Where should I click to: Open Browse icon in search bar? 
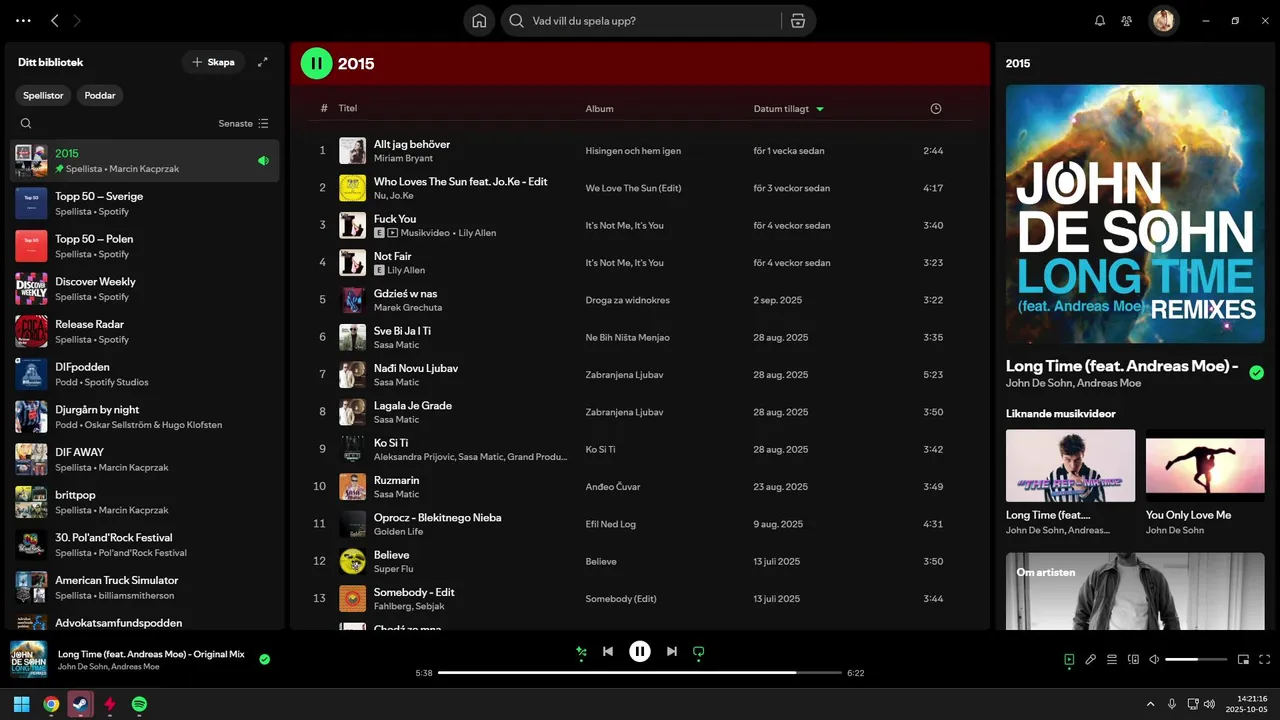coord(797,21)
